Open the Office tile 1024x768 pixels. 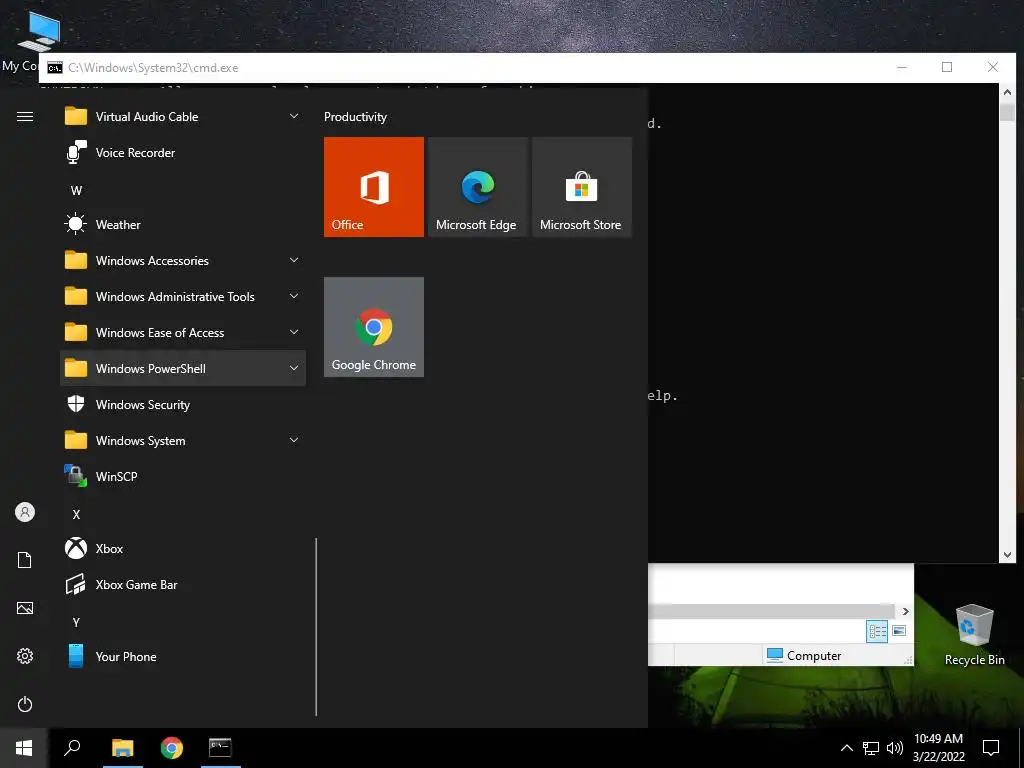374,187
